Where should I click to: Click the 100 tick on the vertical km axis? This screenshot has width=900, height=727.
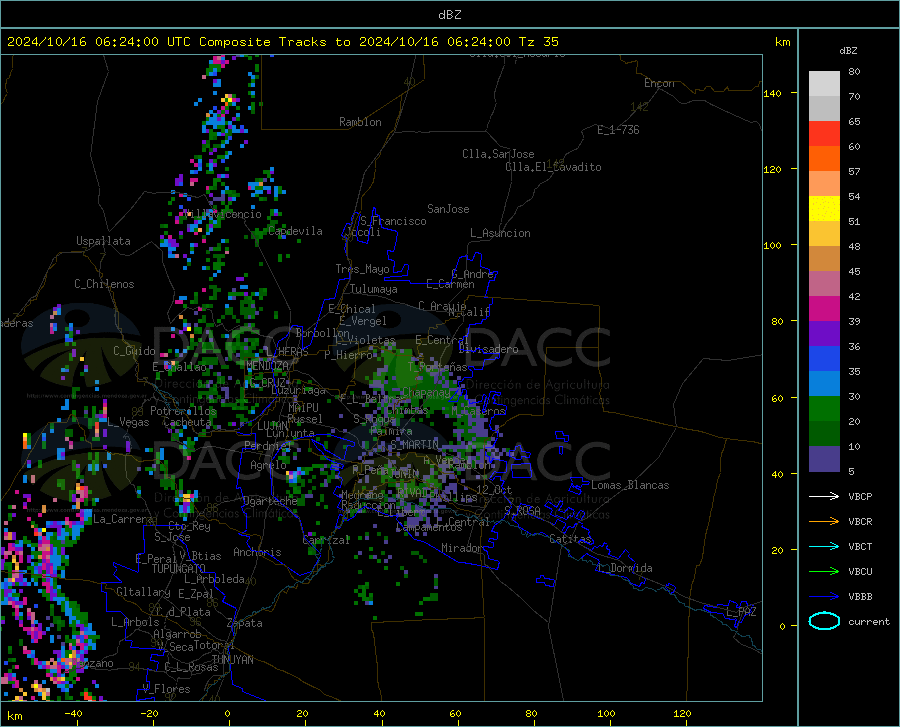tap(772, 245)
